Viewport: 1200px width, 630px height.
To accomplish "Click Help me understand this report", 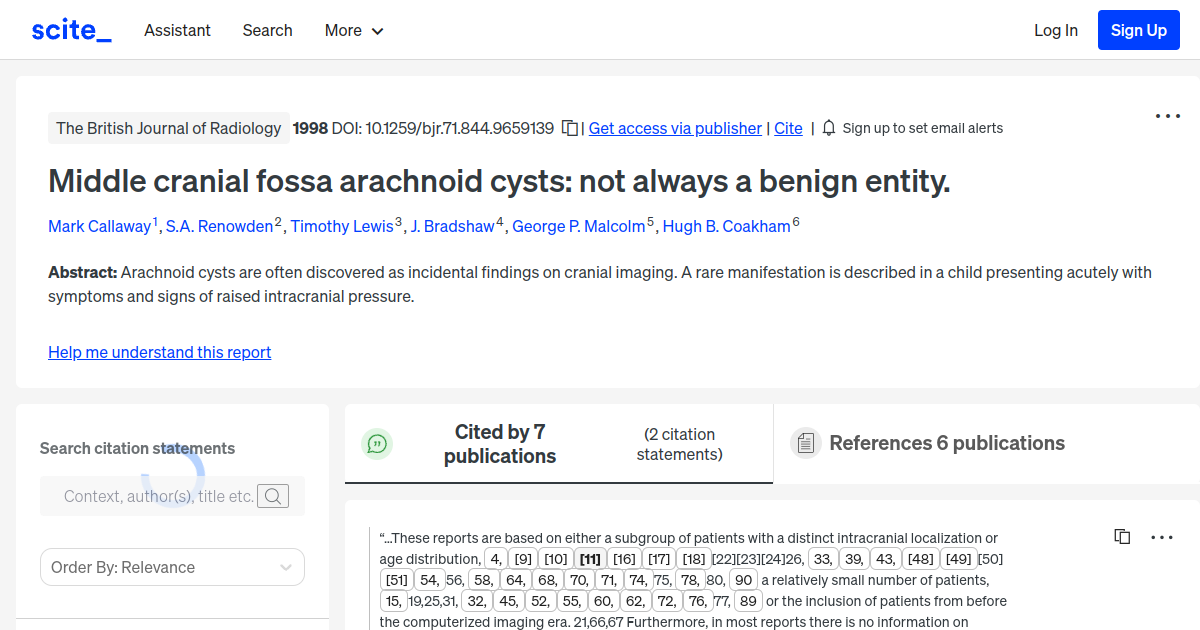I will tap(159, 352).
